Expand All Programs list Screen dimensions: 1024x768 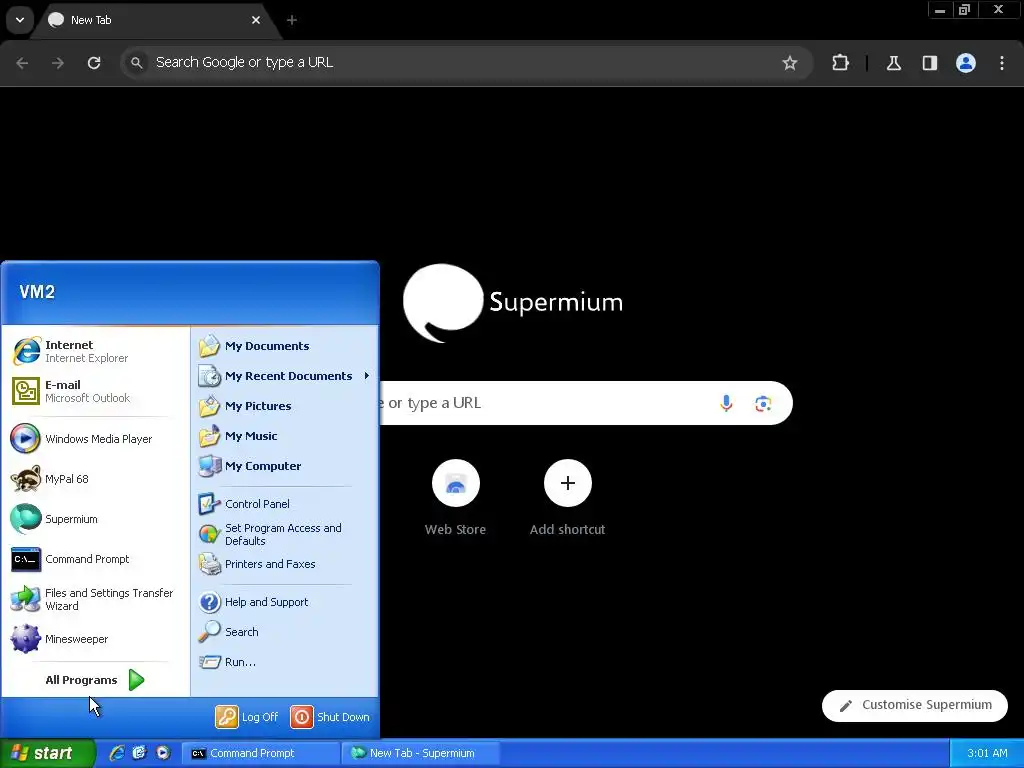click(95, 680)
